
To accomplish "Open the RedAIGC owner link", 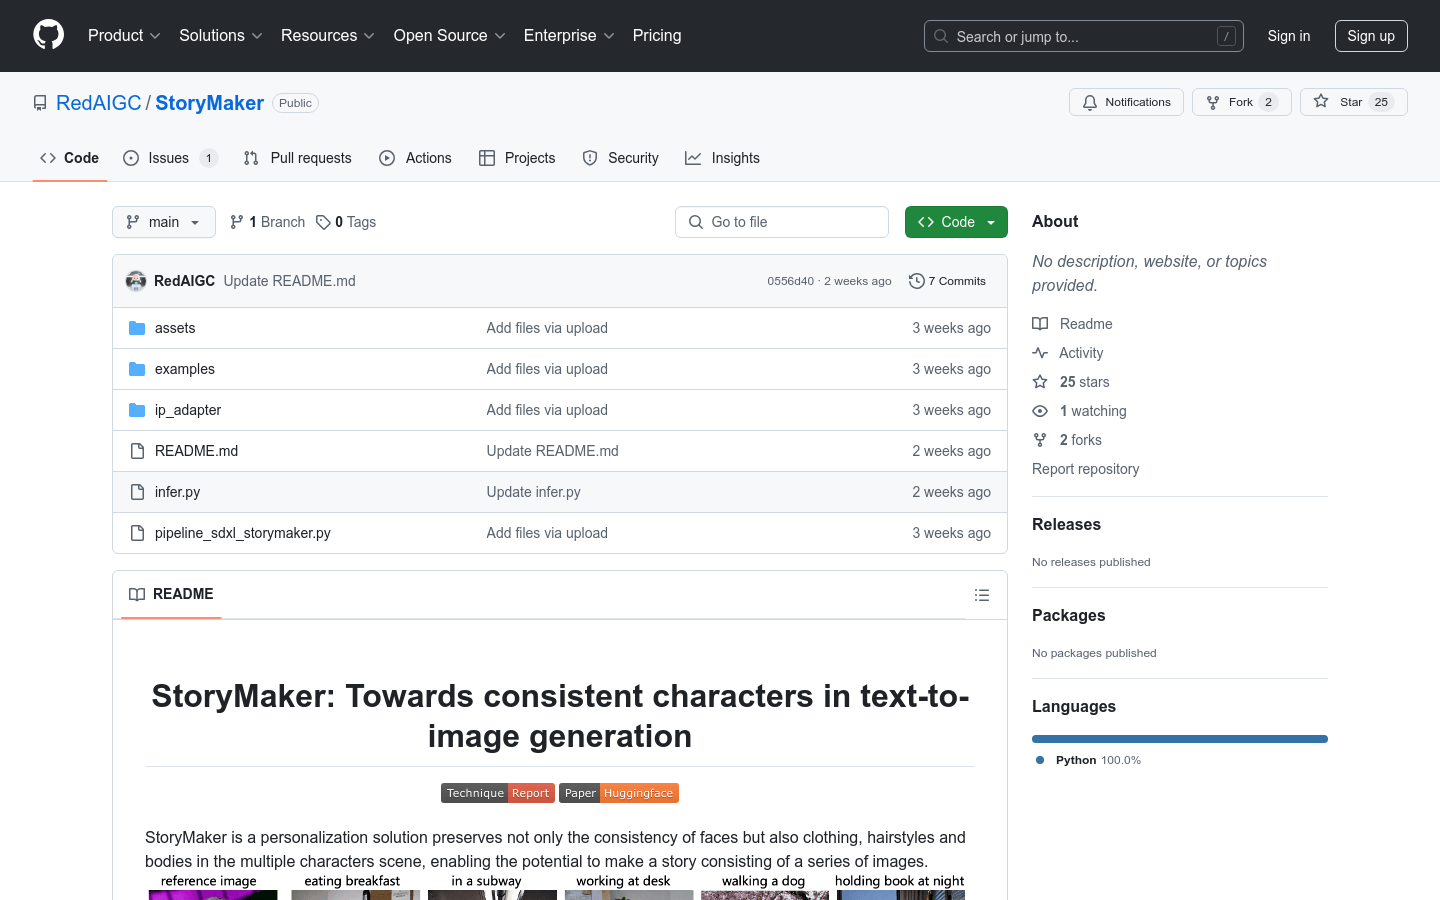I will tap(99, 103).
